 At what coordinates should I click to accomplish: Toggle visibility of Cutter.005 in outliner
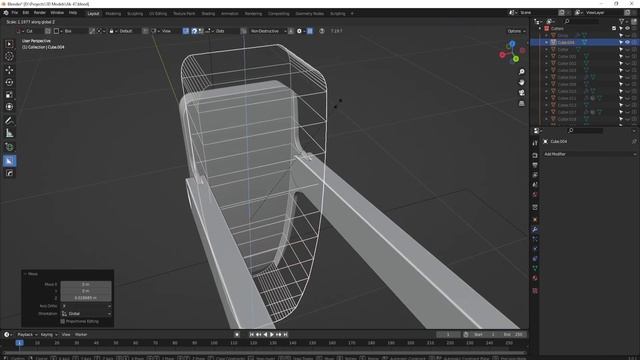point(627,84)
